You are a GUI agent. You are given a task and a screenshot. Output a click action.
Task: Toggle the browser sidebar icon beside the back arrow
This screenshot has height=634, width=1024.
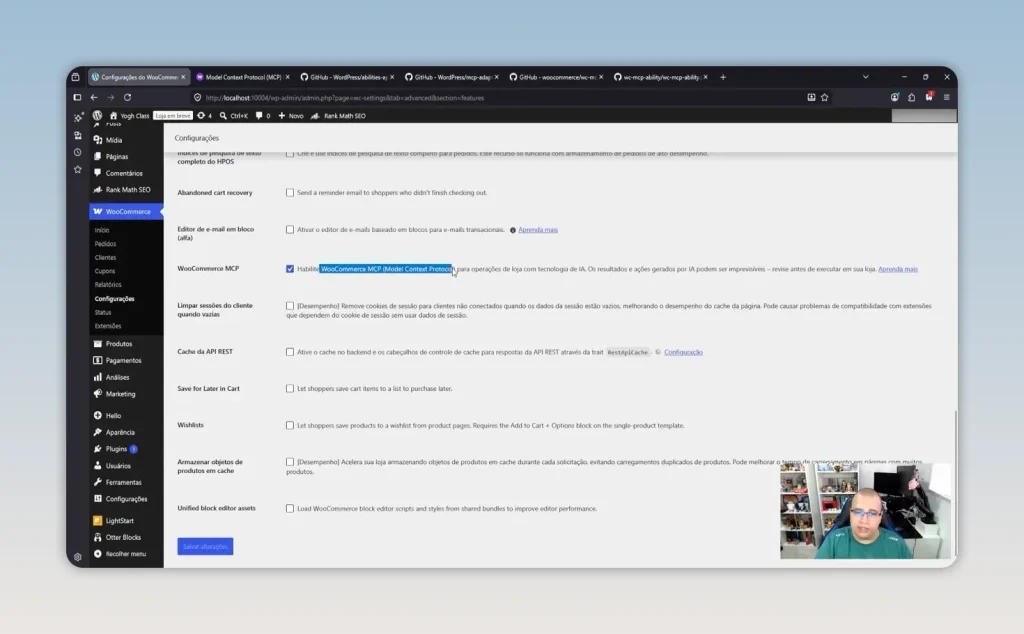pyautogui.click(x=77, y=97)
